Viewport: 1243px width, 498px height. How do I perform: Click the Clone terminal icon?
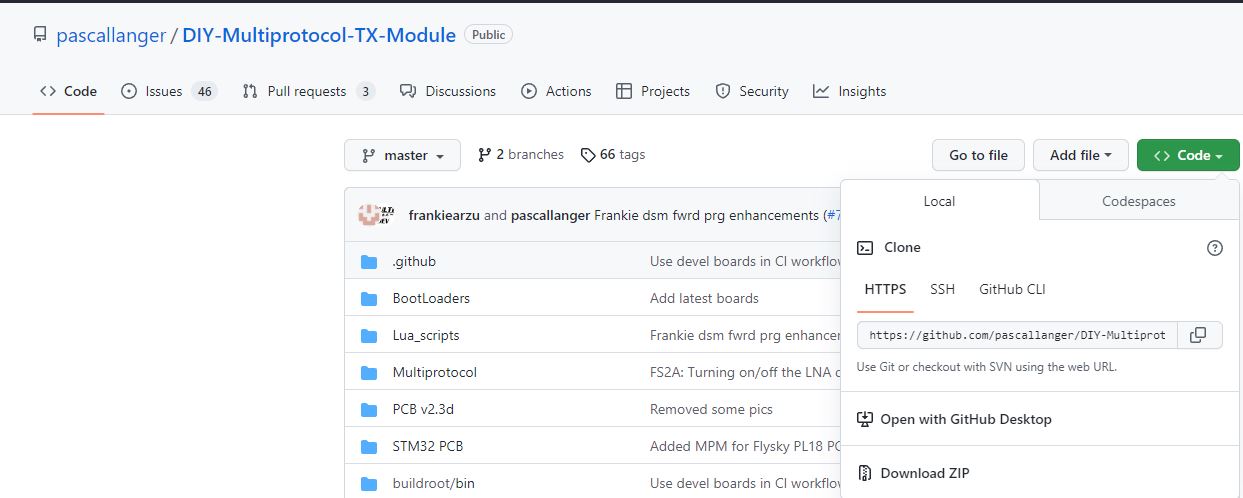(x=865, y=248)
